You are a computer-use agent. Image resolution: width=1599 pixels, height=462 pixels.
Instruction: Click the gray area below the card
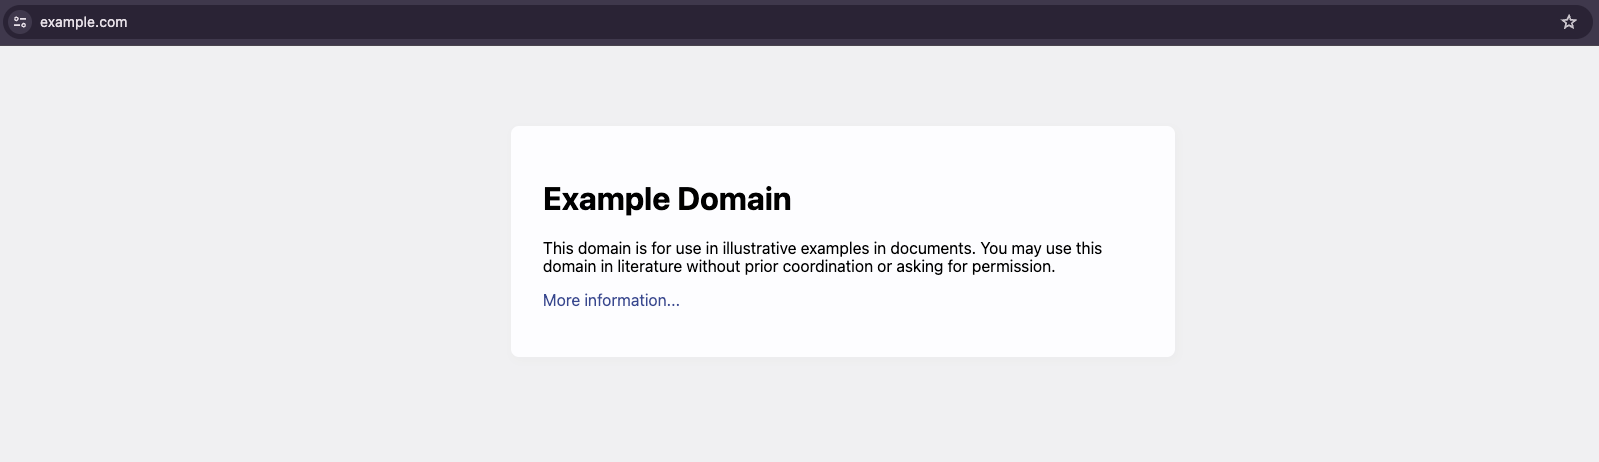click(x=842, y=410)
